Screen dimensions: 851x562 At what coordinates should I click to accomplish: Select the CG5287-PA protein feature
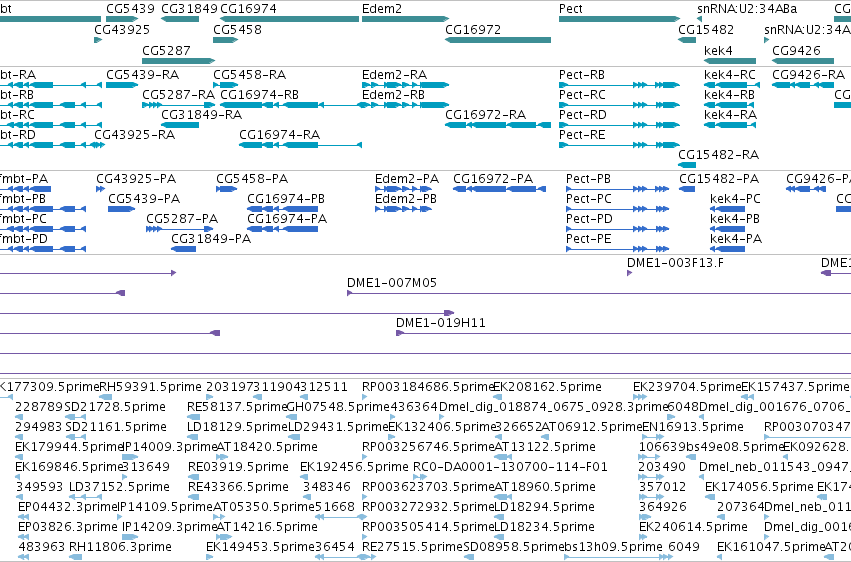tap(180, 229)
